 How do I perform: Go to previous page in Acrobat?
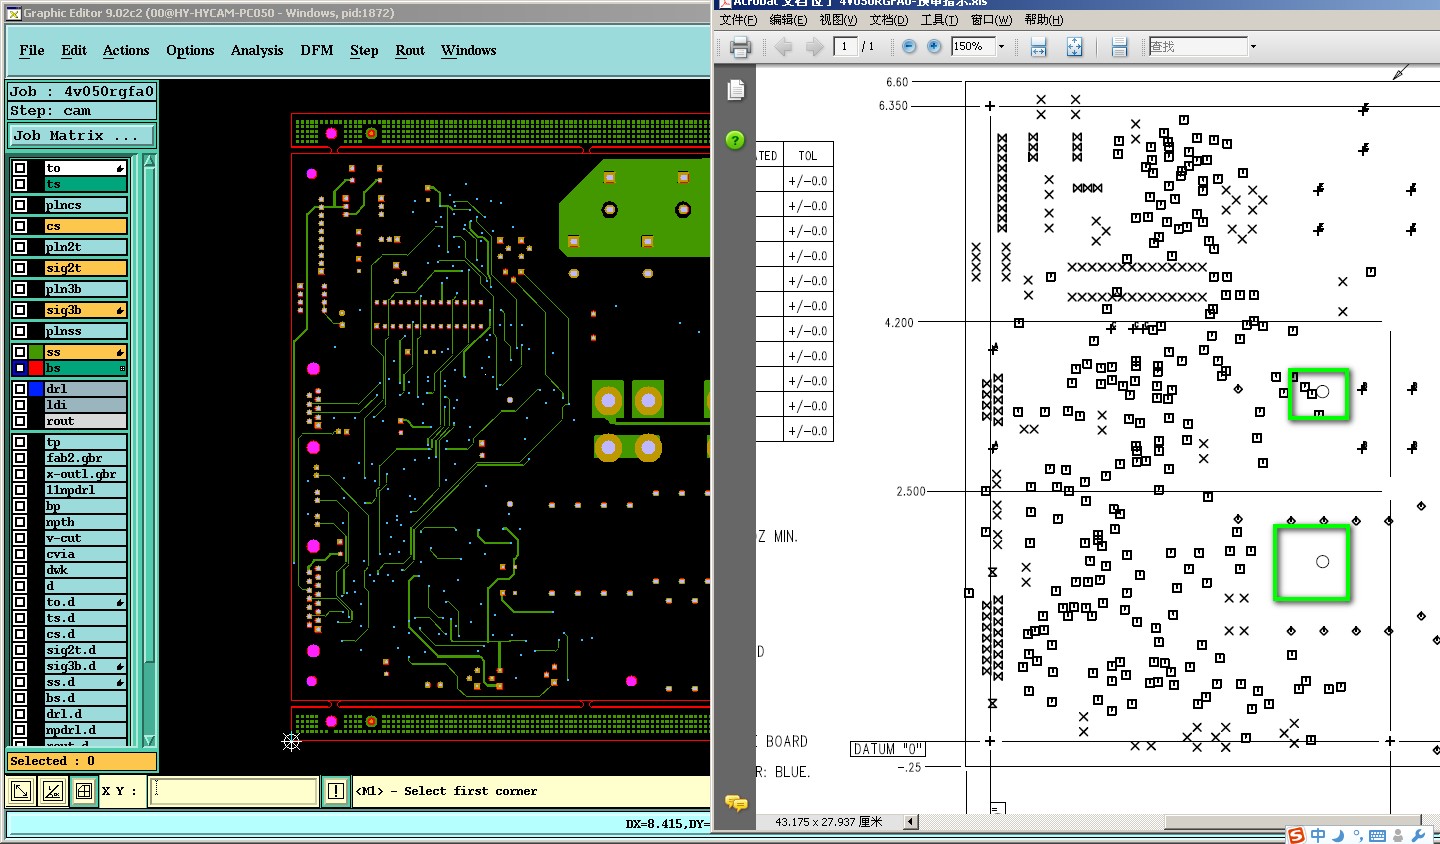[783, 47]
